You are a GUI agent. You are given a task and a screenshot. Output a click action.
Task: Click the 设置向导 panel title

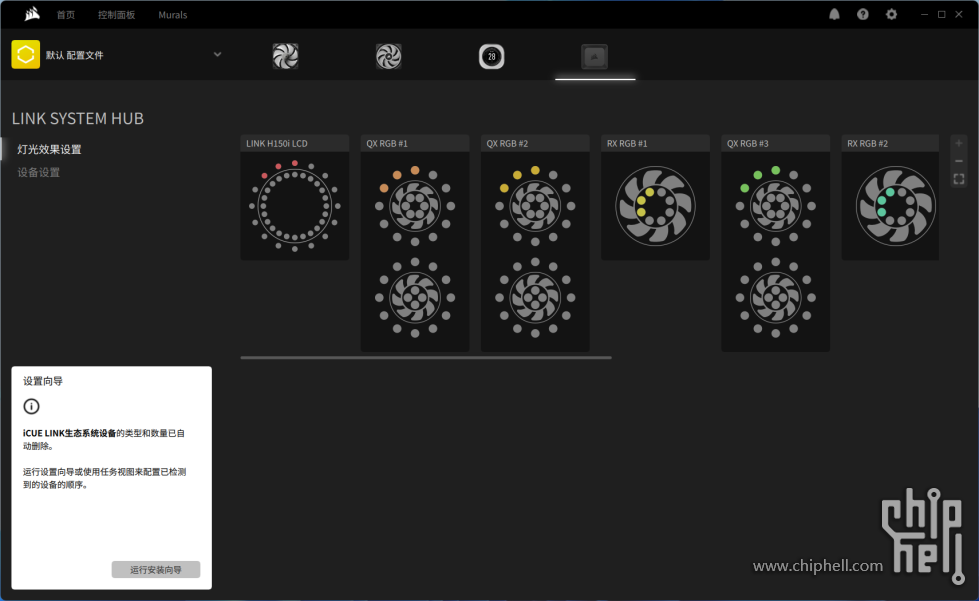43,381
